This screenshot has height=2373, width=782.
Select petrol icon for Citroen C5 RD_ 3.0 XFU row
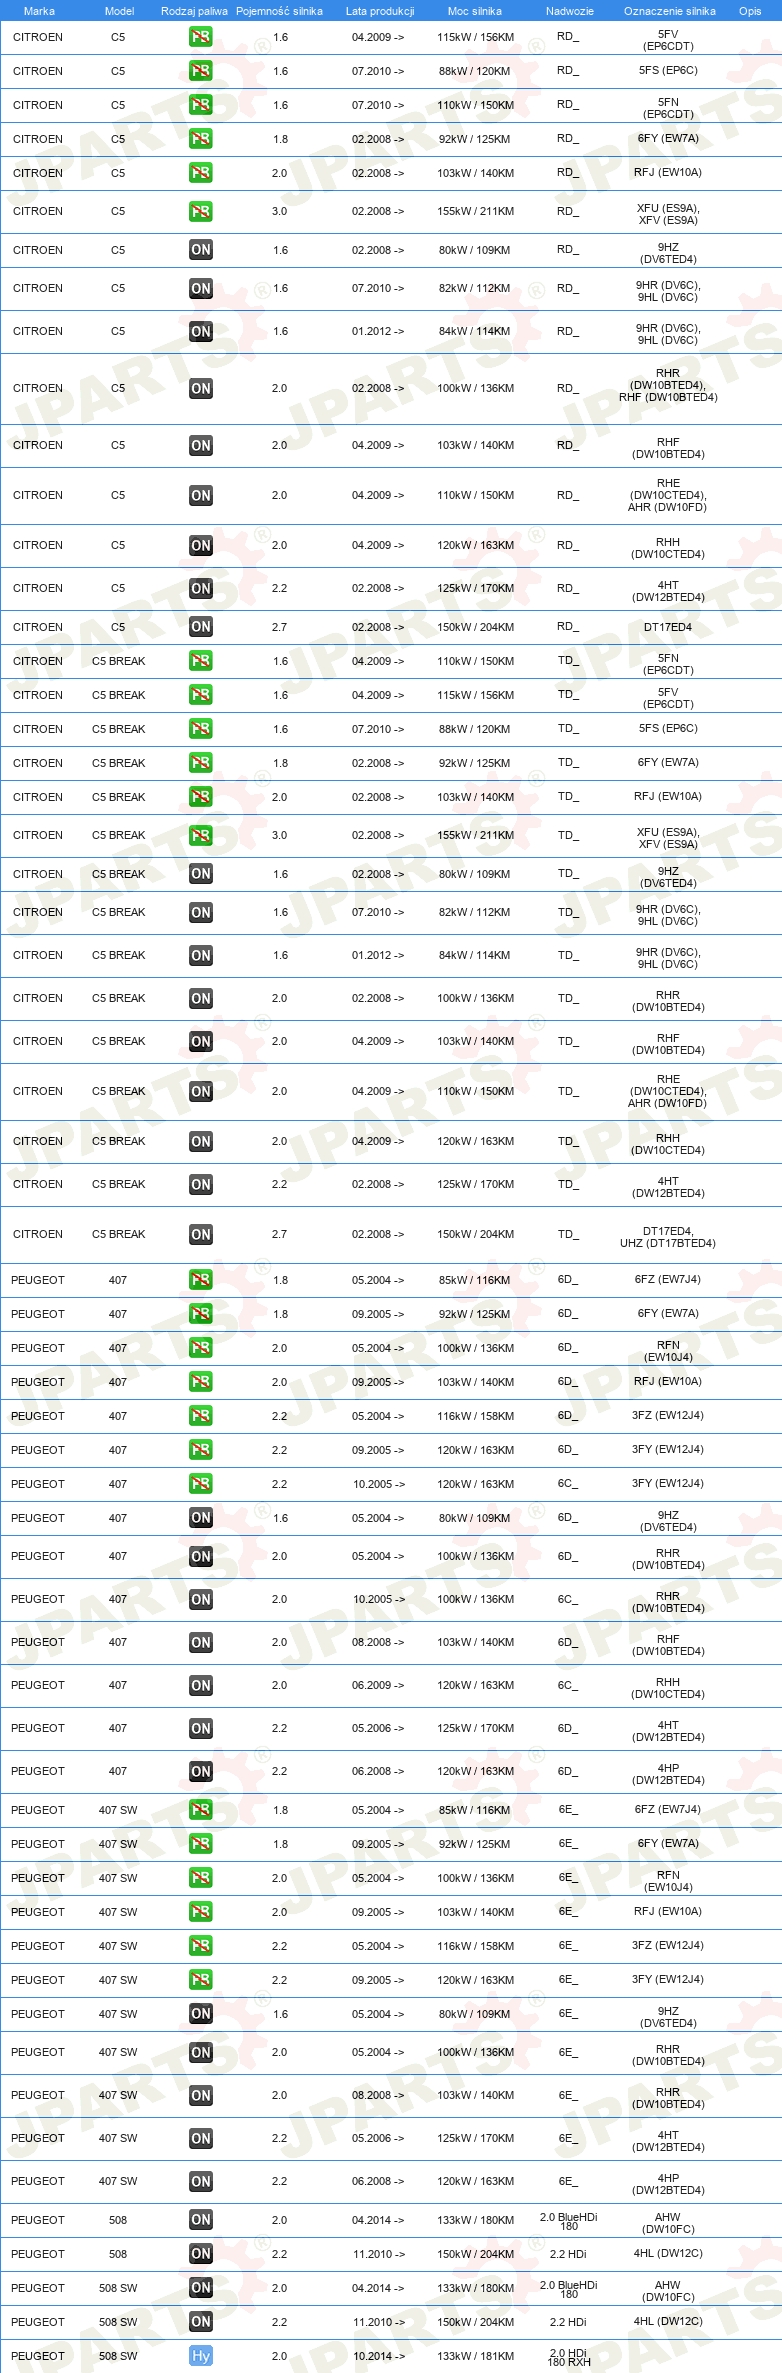(201, 211)
